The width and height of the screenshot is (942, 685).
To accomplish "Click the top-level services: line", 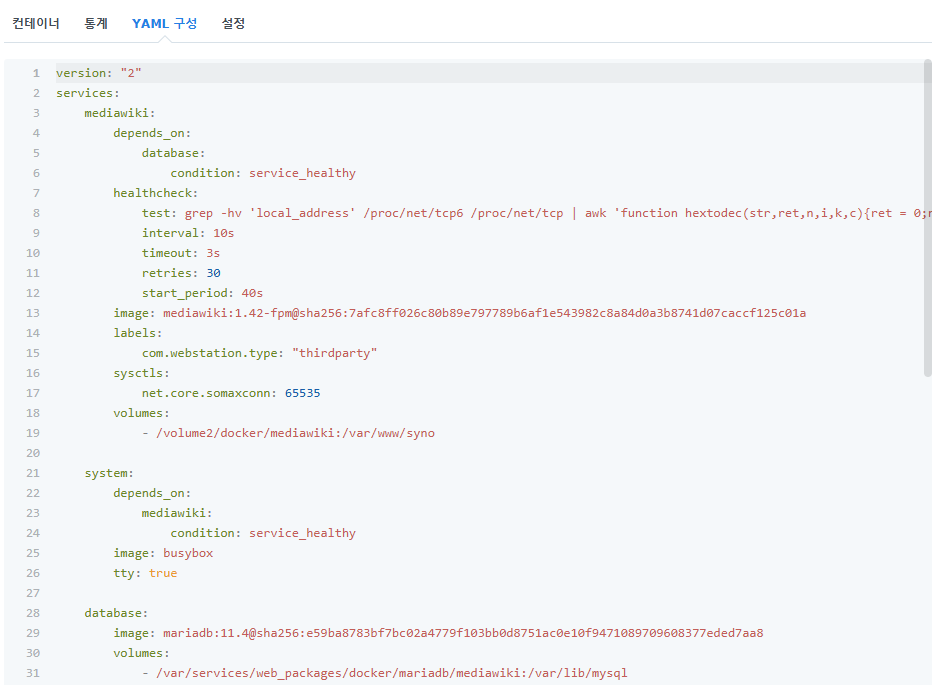I will coord(88,93).
